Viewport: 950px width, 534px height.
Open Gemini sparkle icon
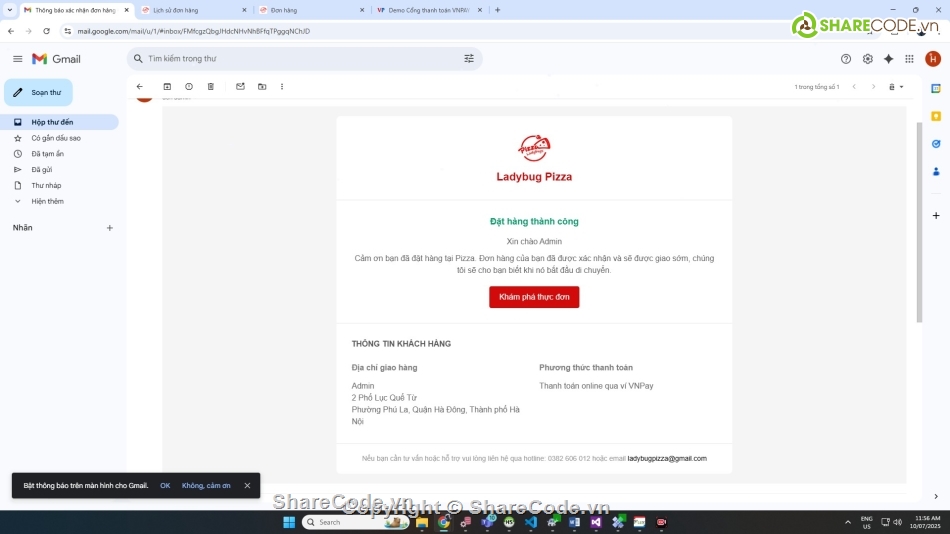(x=889, y=59)
